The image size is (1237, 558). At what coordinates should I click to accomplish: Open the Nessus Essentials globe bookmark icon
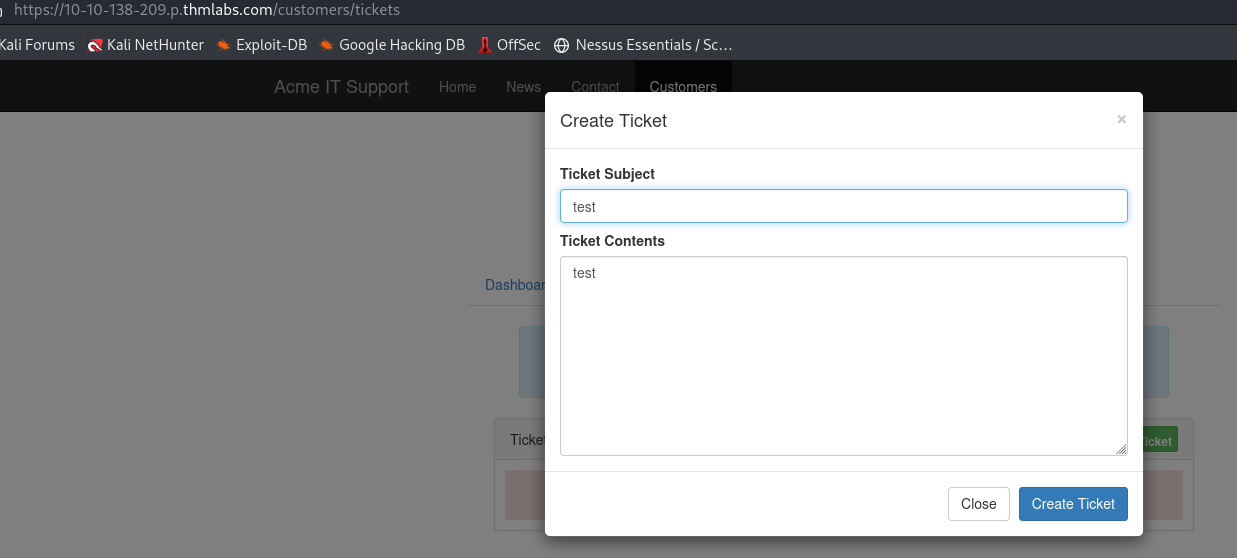click(x=561, y=45)
